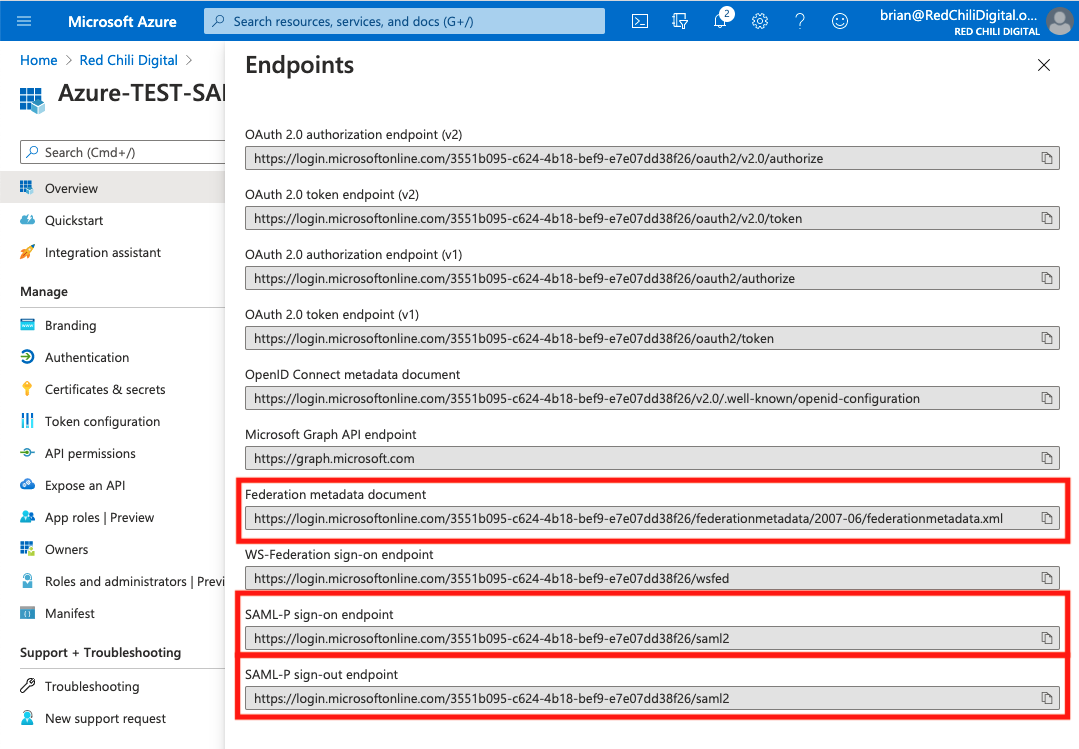
Task: Click brian@RedChiliDigital account name
Action: (959, 15)
